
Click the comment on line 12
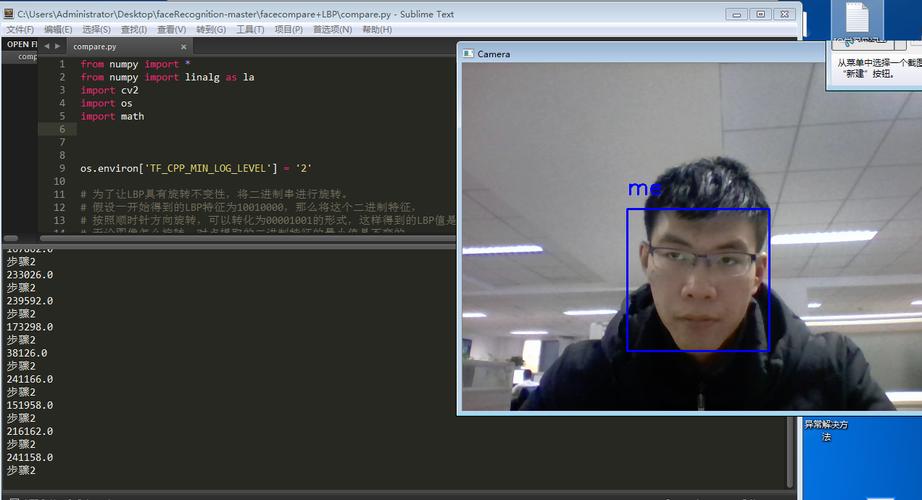(248, 207)
